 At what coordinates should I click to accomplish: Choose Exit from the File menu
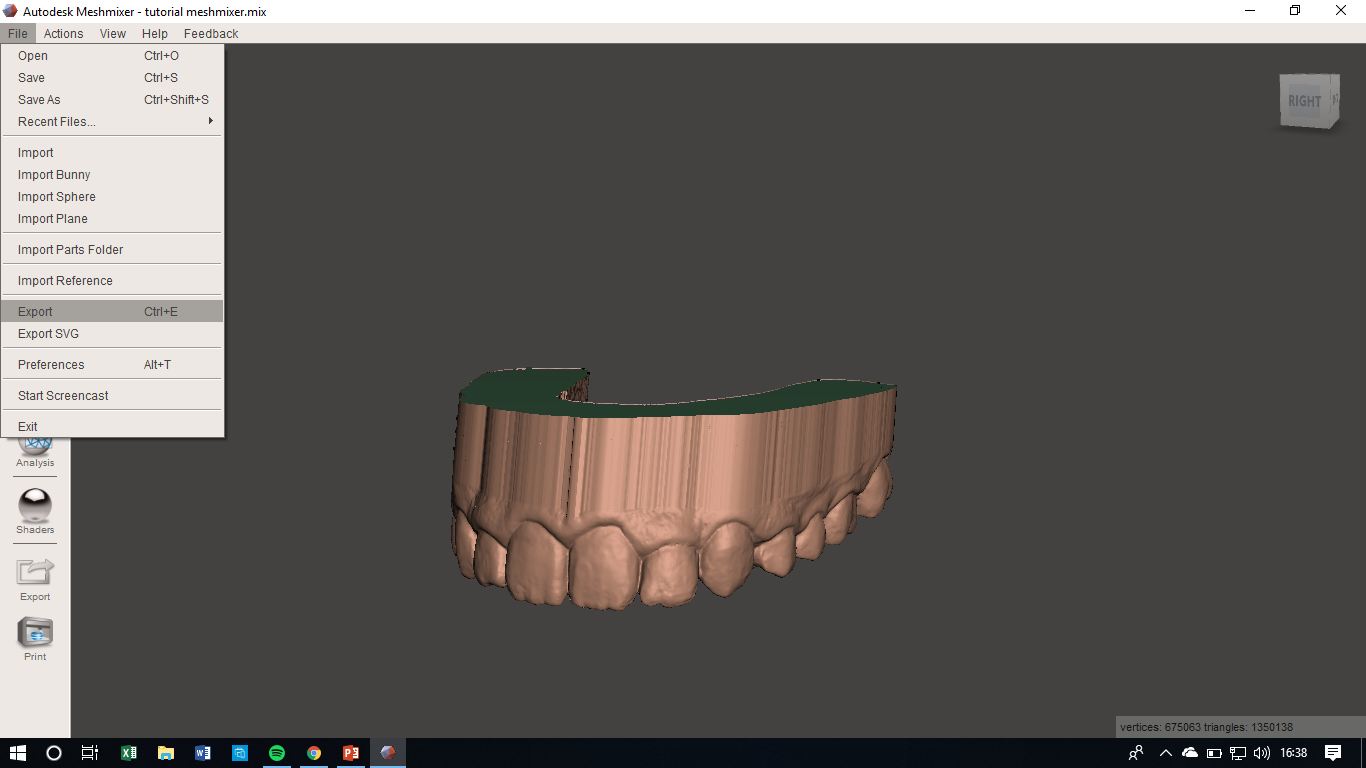(x=112, y=427)
